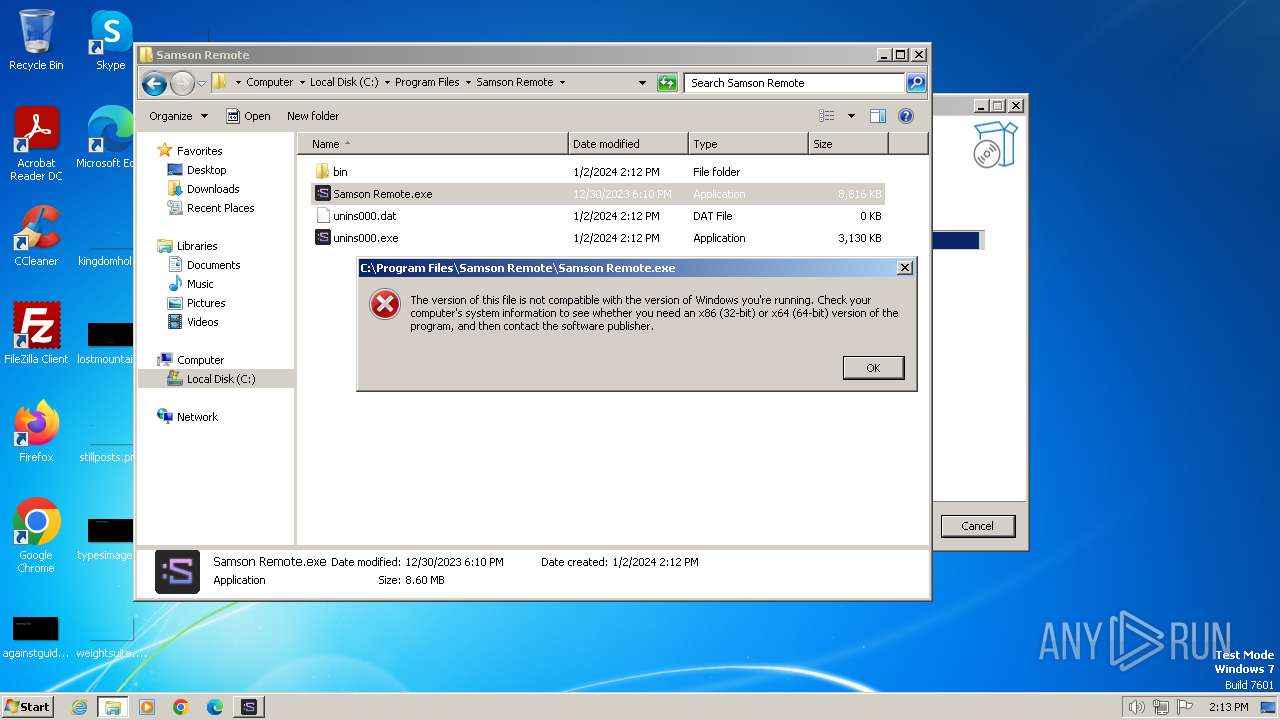
Task: Click the Search Samson Remote field
Action: click(x=795, y=83)
